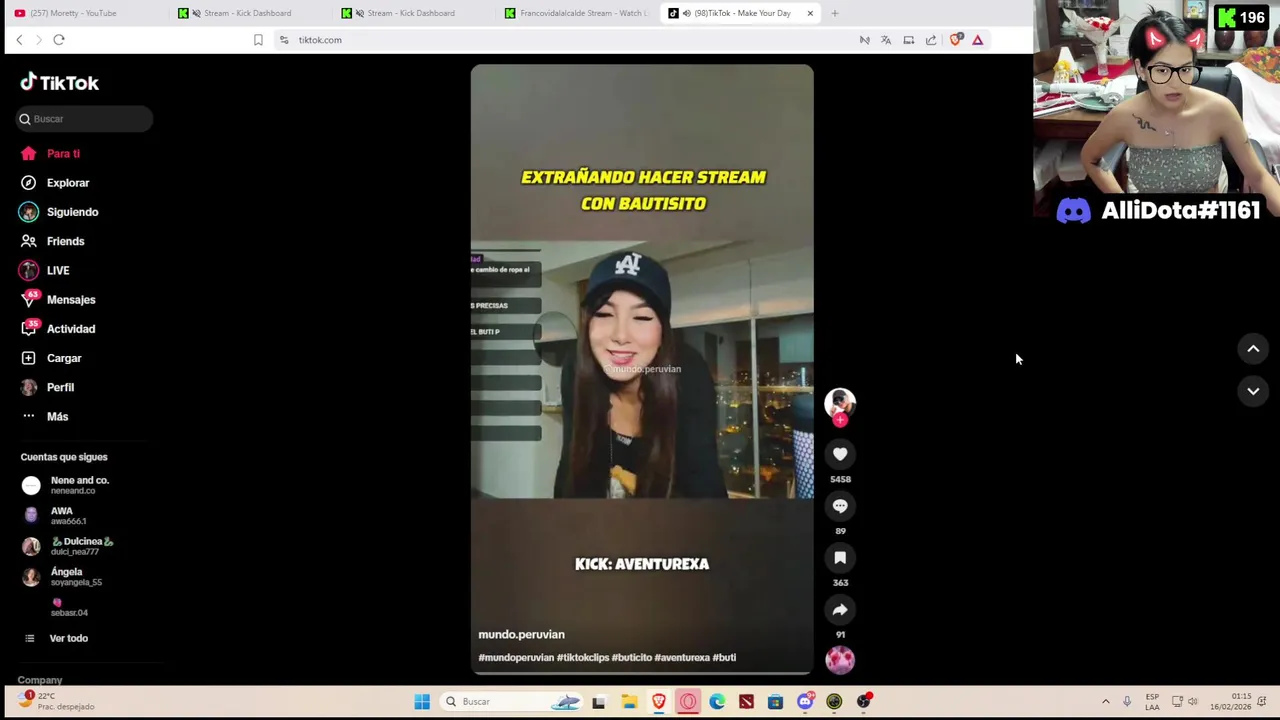
Task: Go to previous video with up chevron
Action: pos(1253,348)
